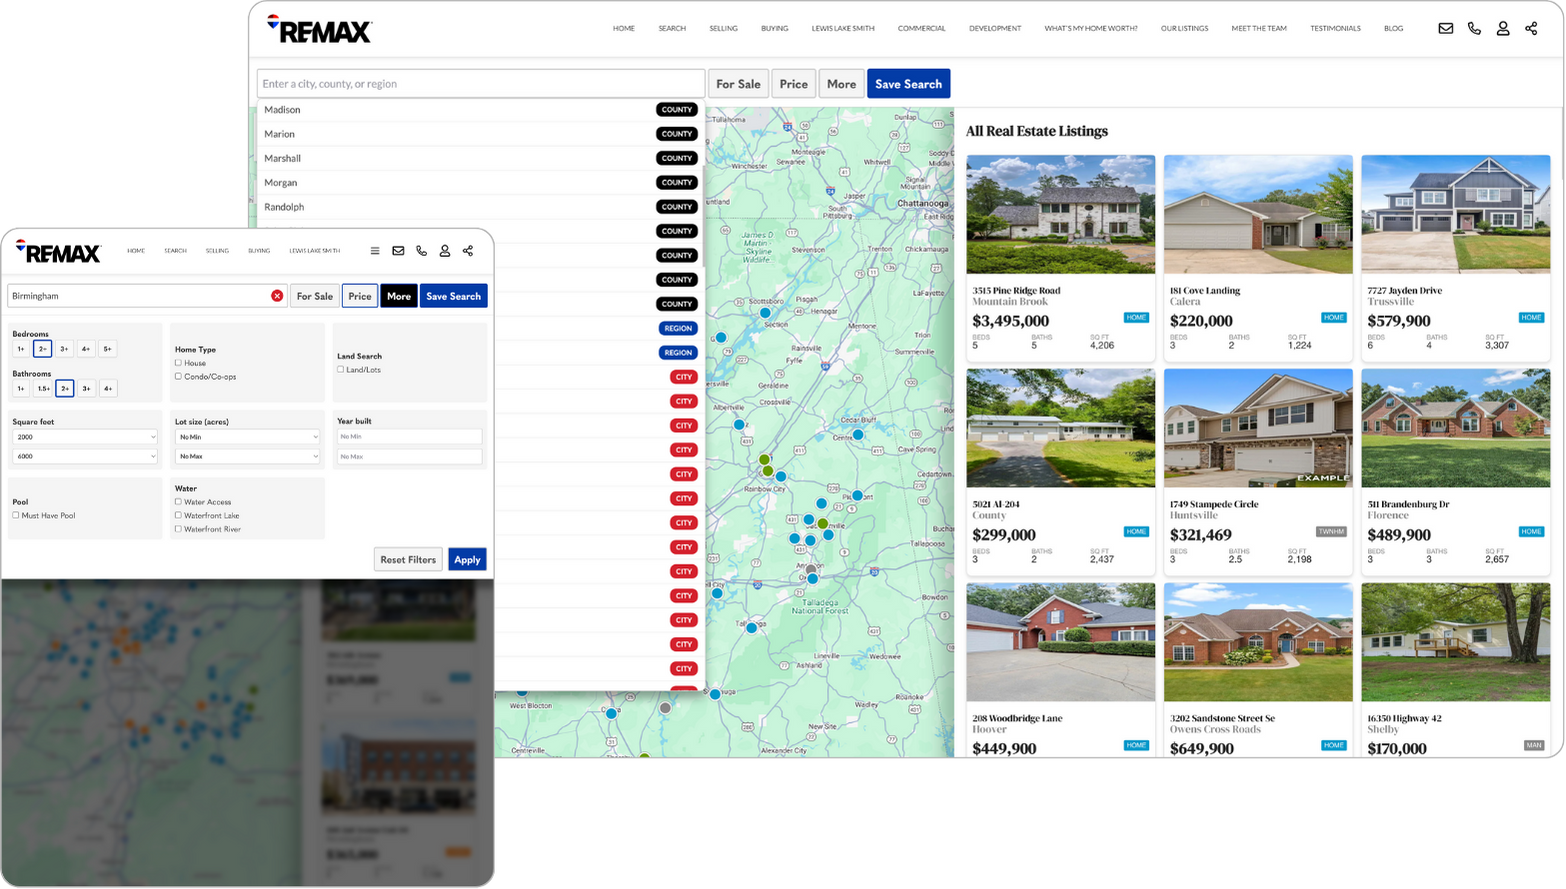This screenshot has height=889, width=1566.
Task: Open the user account icon in the large window
Action: (1502, 28)
